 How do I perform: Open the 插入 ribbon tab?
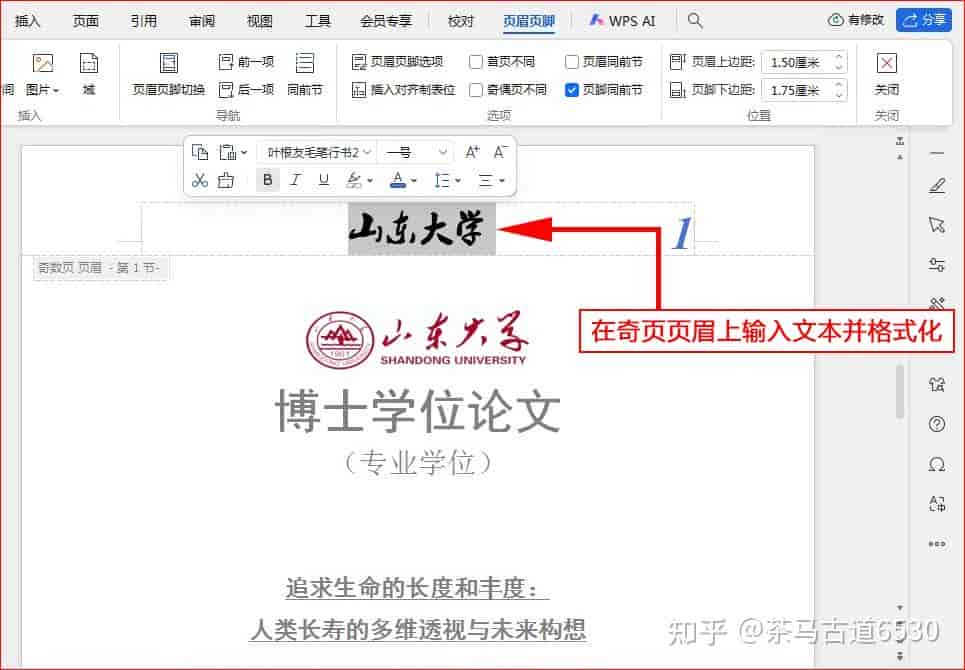click(28, 21)
